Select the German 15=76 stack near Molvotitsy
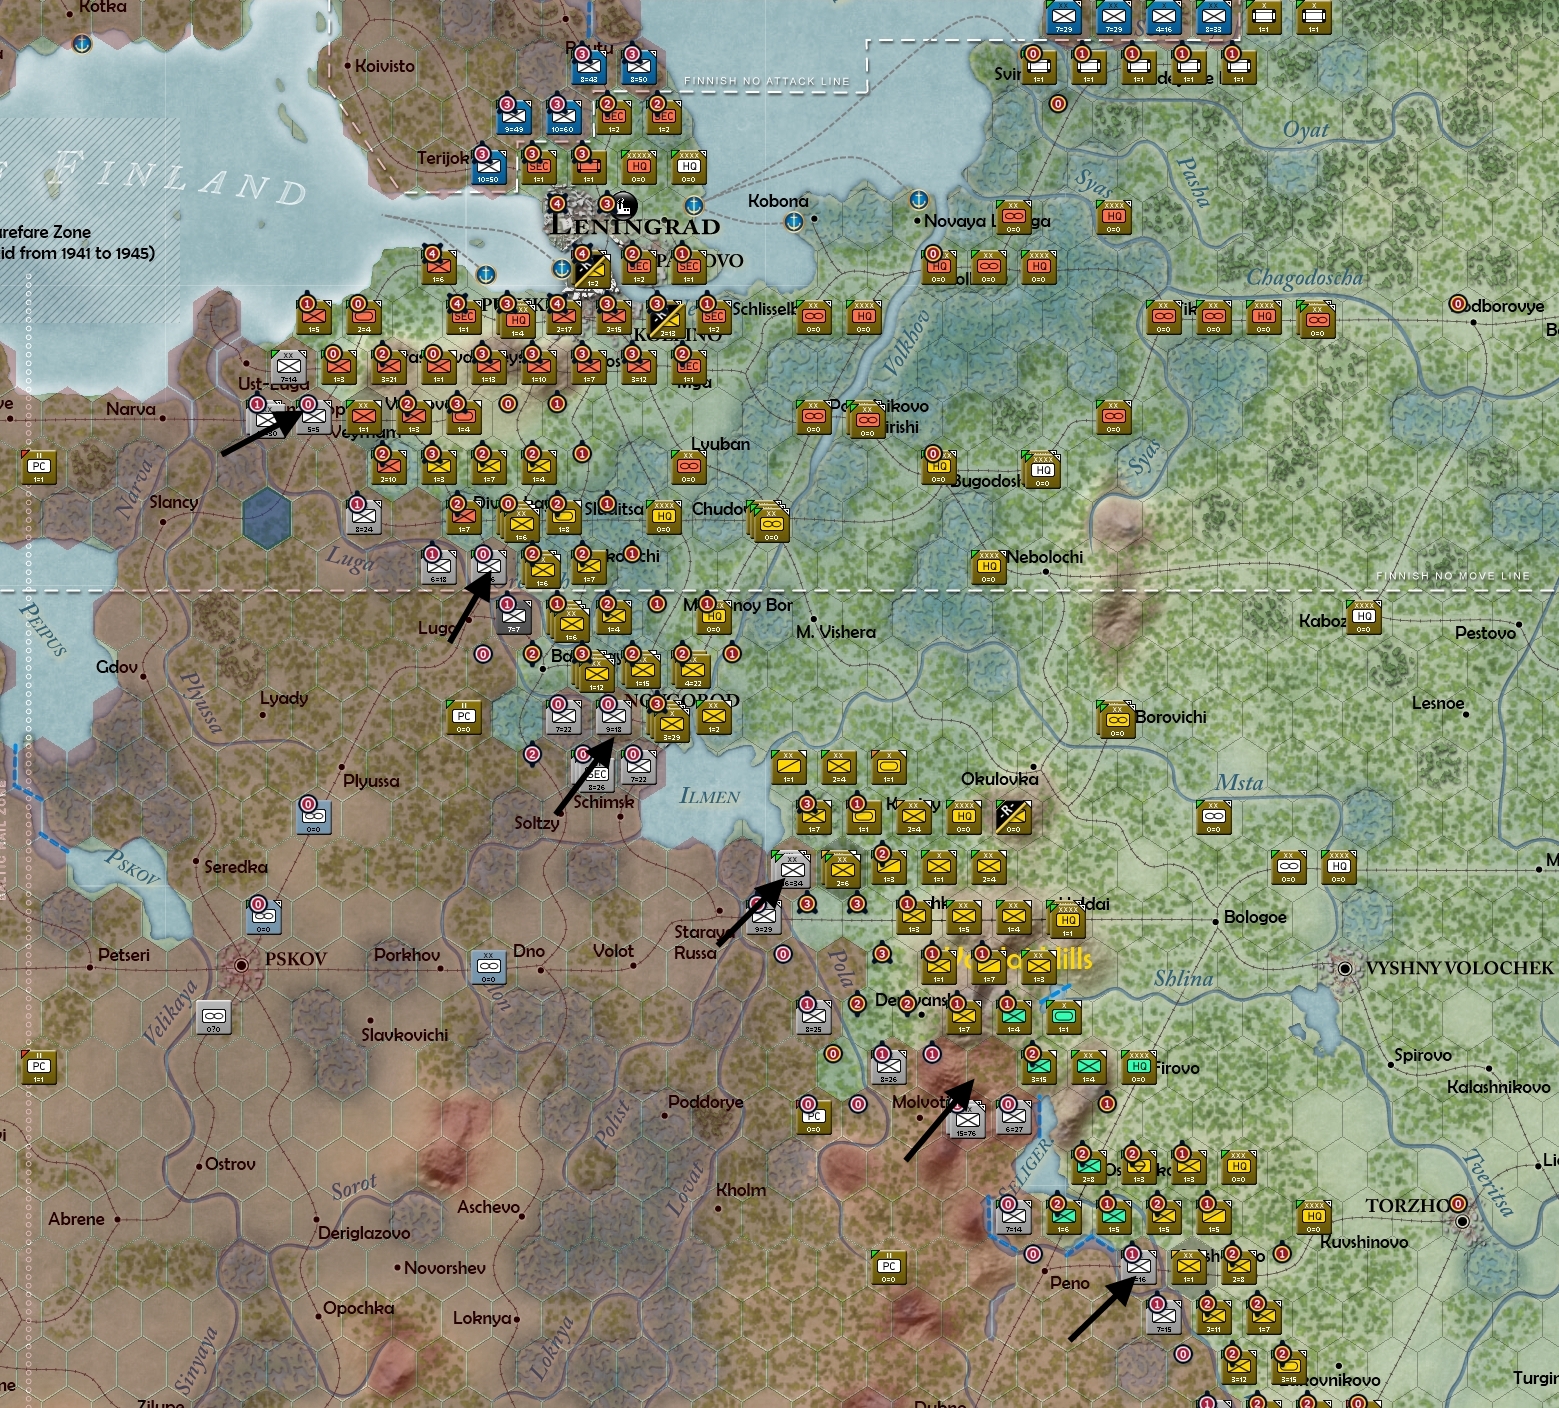1559x1408 pixels. point(966,1119)
